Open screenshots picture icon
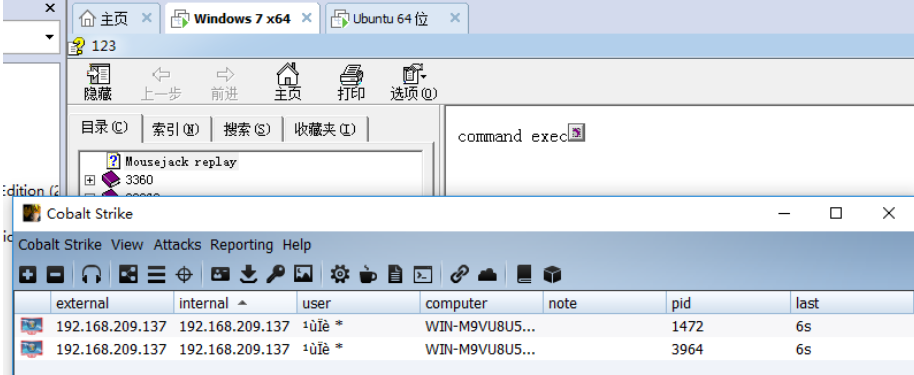 pos(304,274)
